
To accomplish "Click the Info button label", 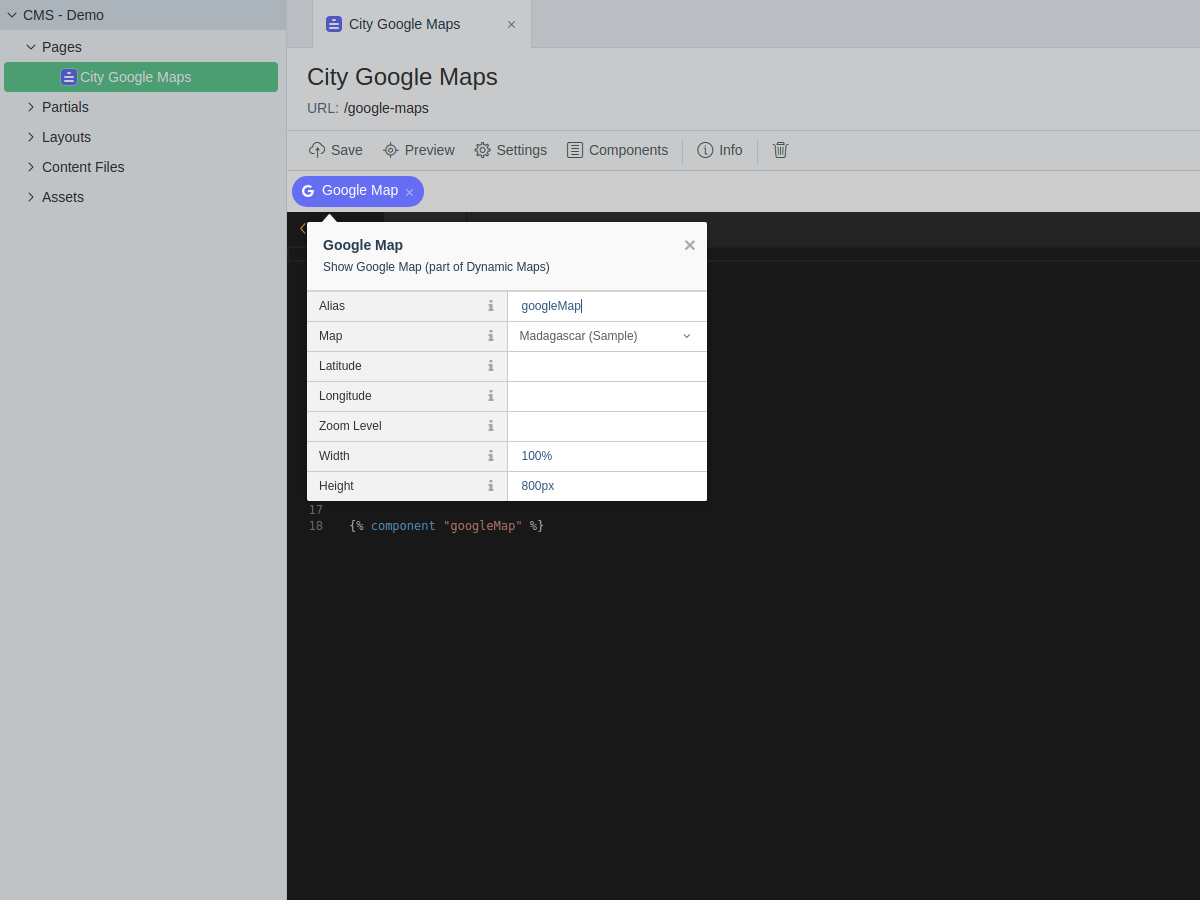I will (x=731, y=150).
